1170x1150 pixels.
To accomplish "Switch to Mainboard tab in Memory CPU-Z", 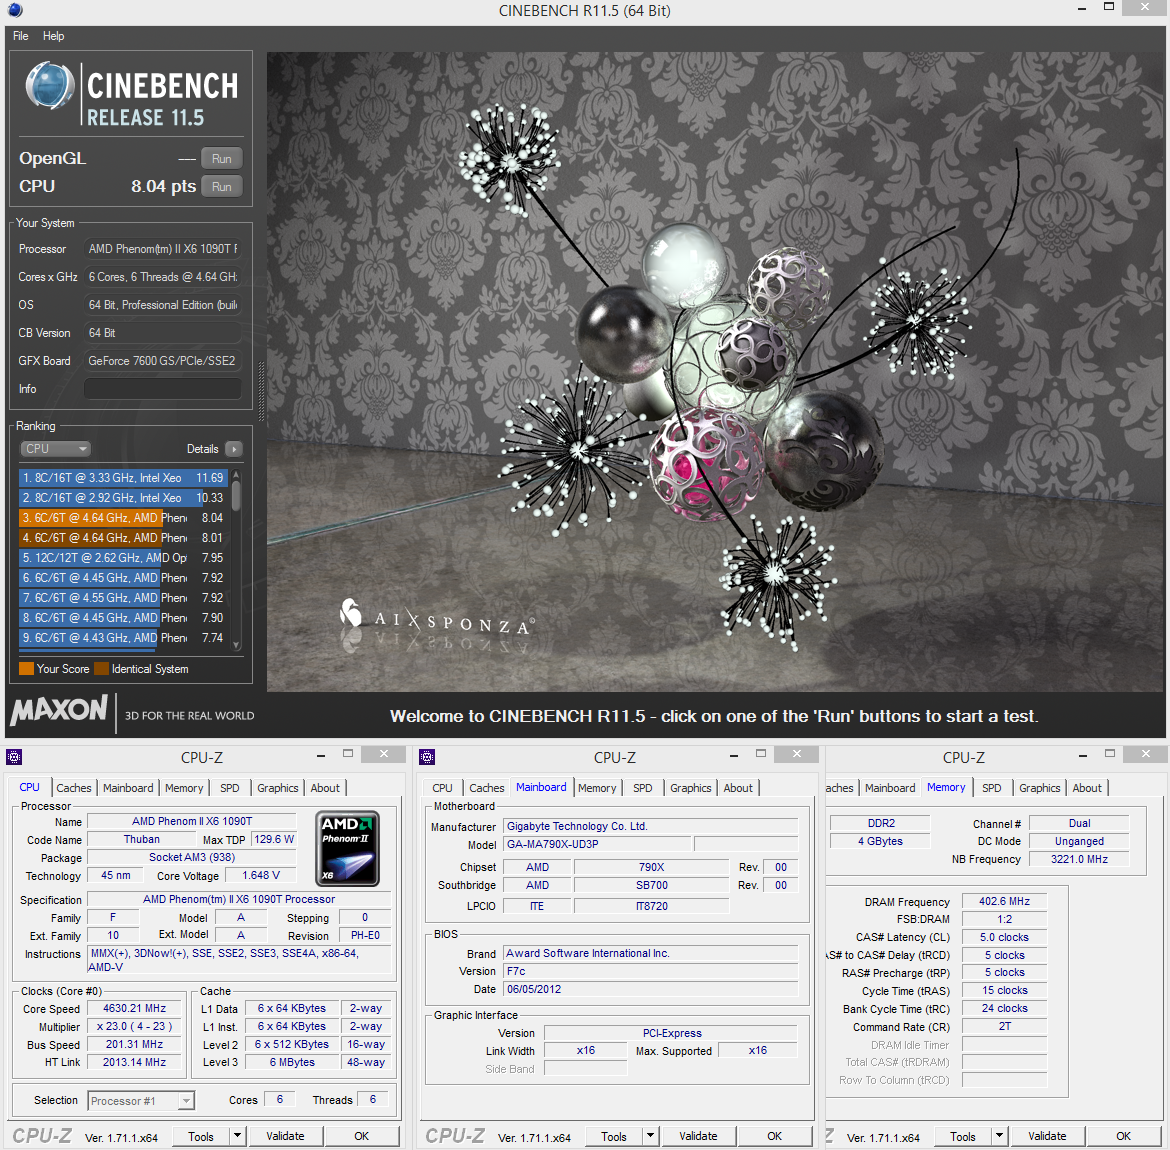I will pos(890,788).
